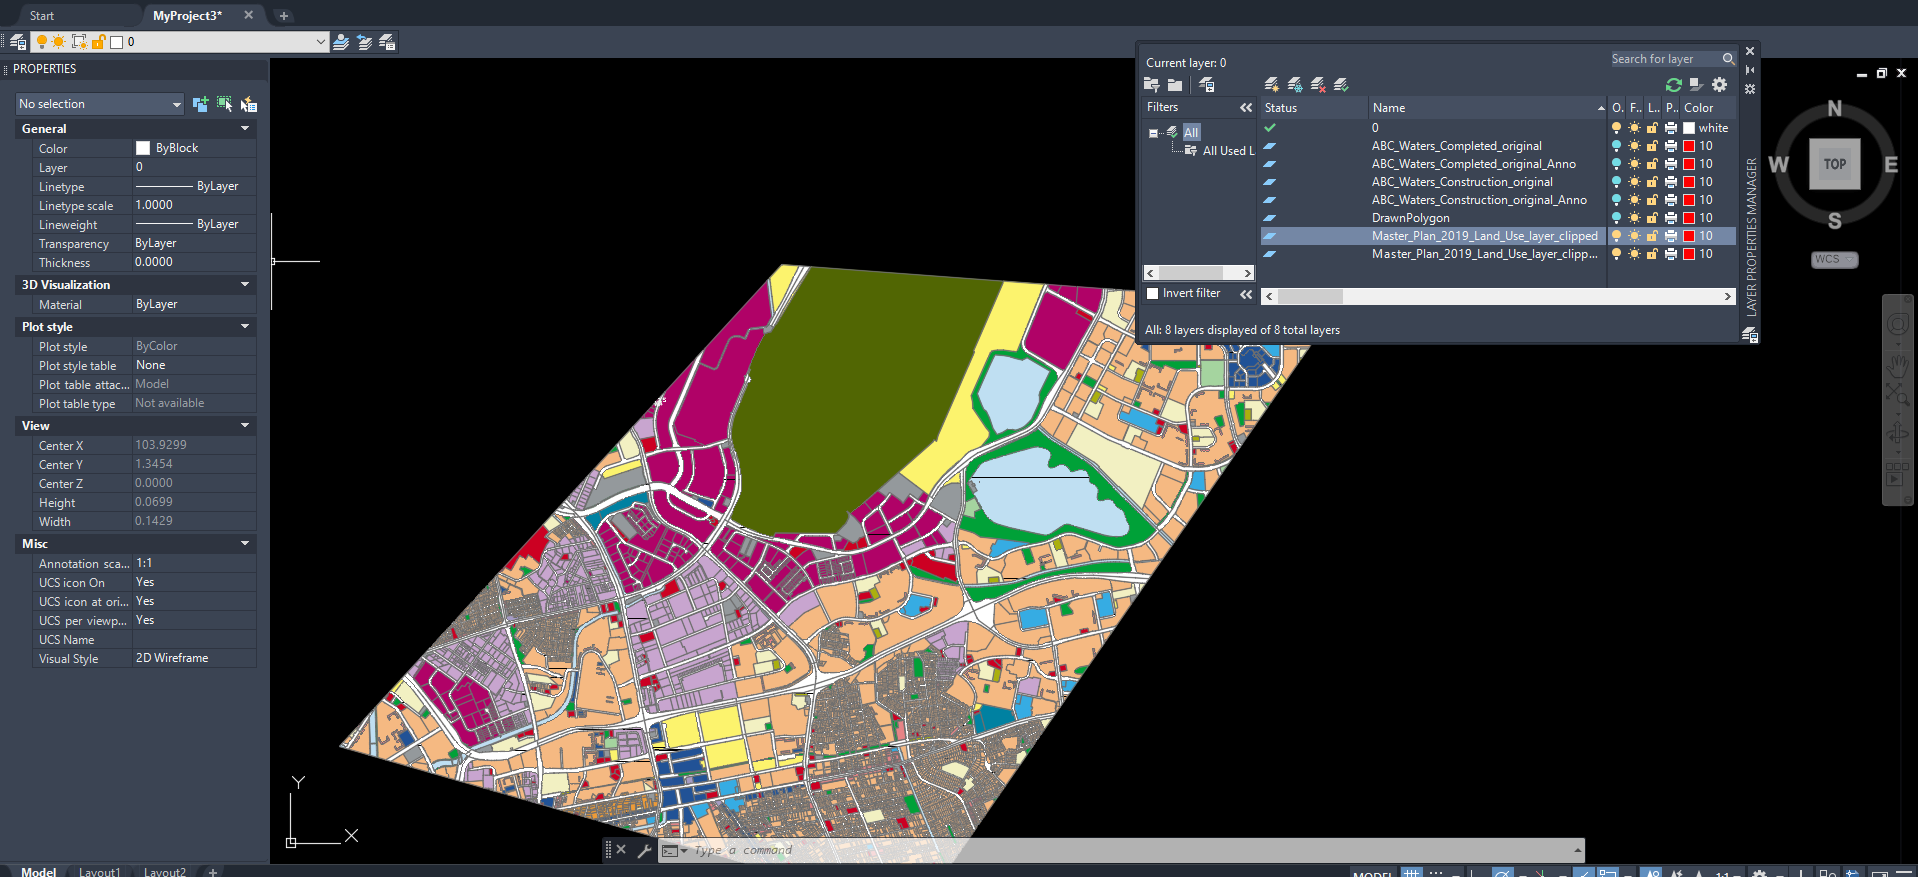Refresh the layer list
Screen dimensions: 1918x877
tap(1674, 85)
